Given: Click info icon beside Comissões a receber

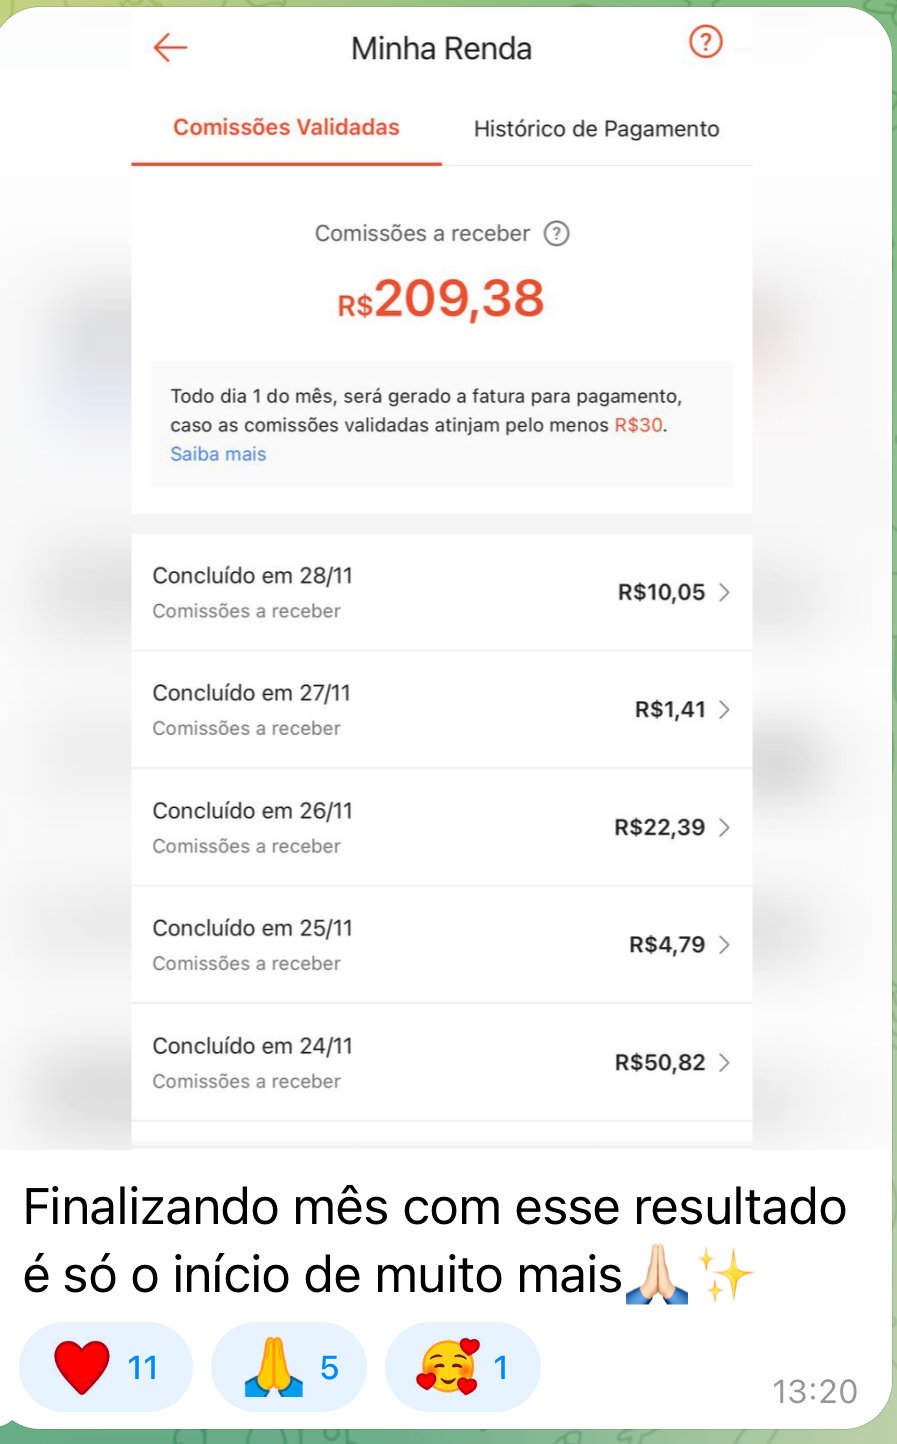Looking at the screenshot, I should point(556,234).
